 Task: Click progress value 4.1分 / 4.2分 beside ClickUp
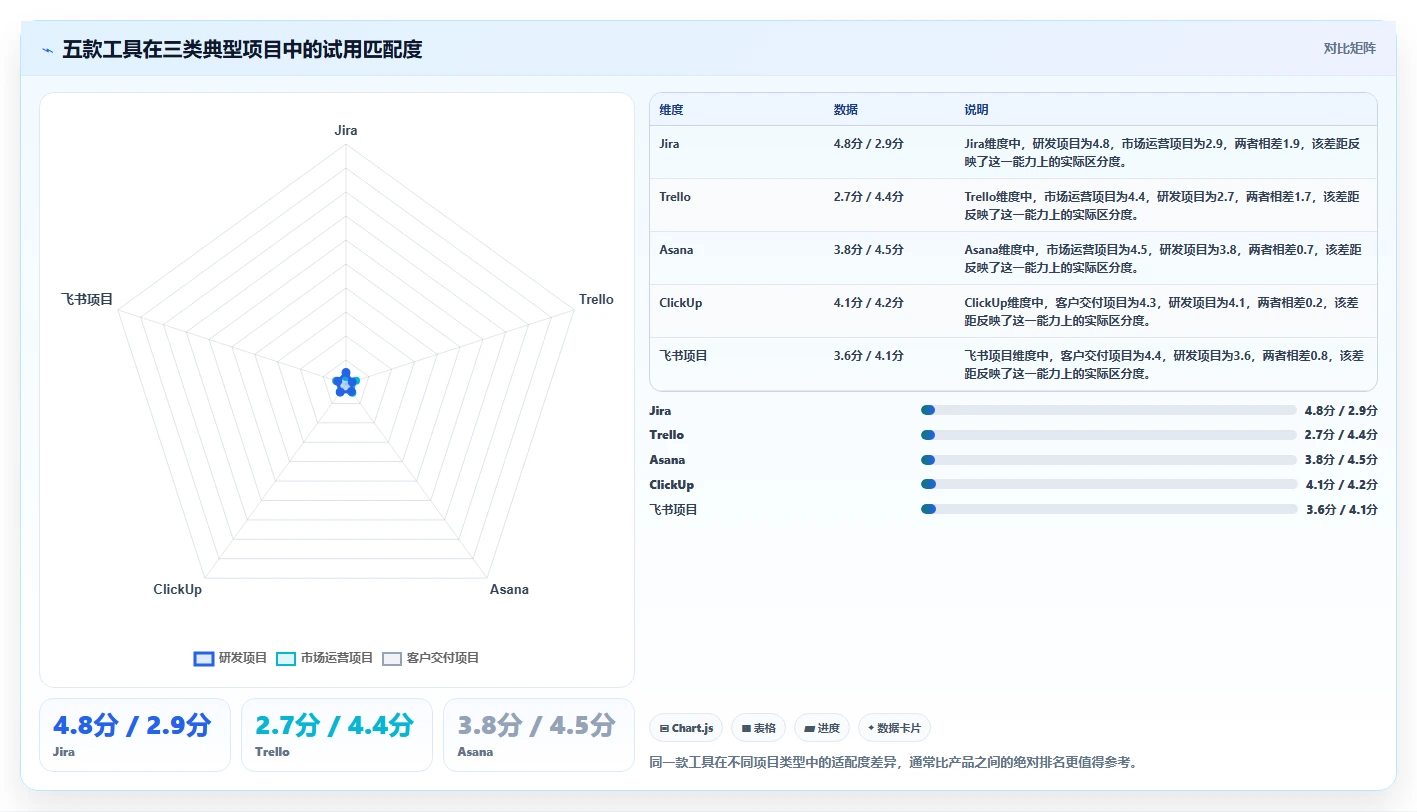click(x=1342, y=485)
